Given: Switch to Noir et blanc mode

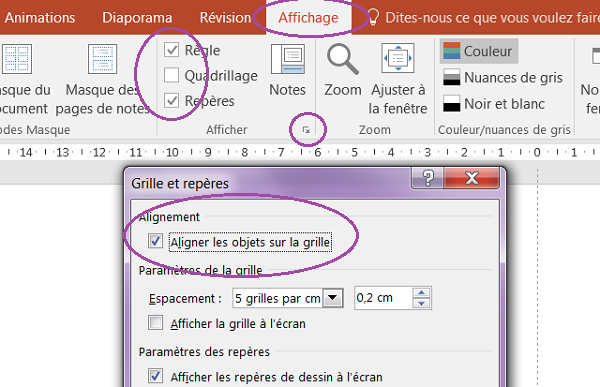Looking at the screenshot, I should pyautogui.click(x=494, y=103).
